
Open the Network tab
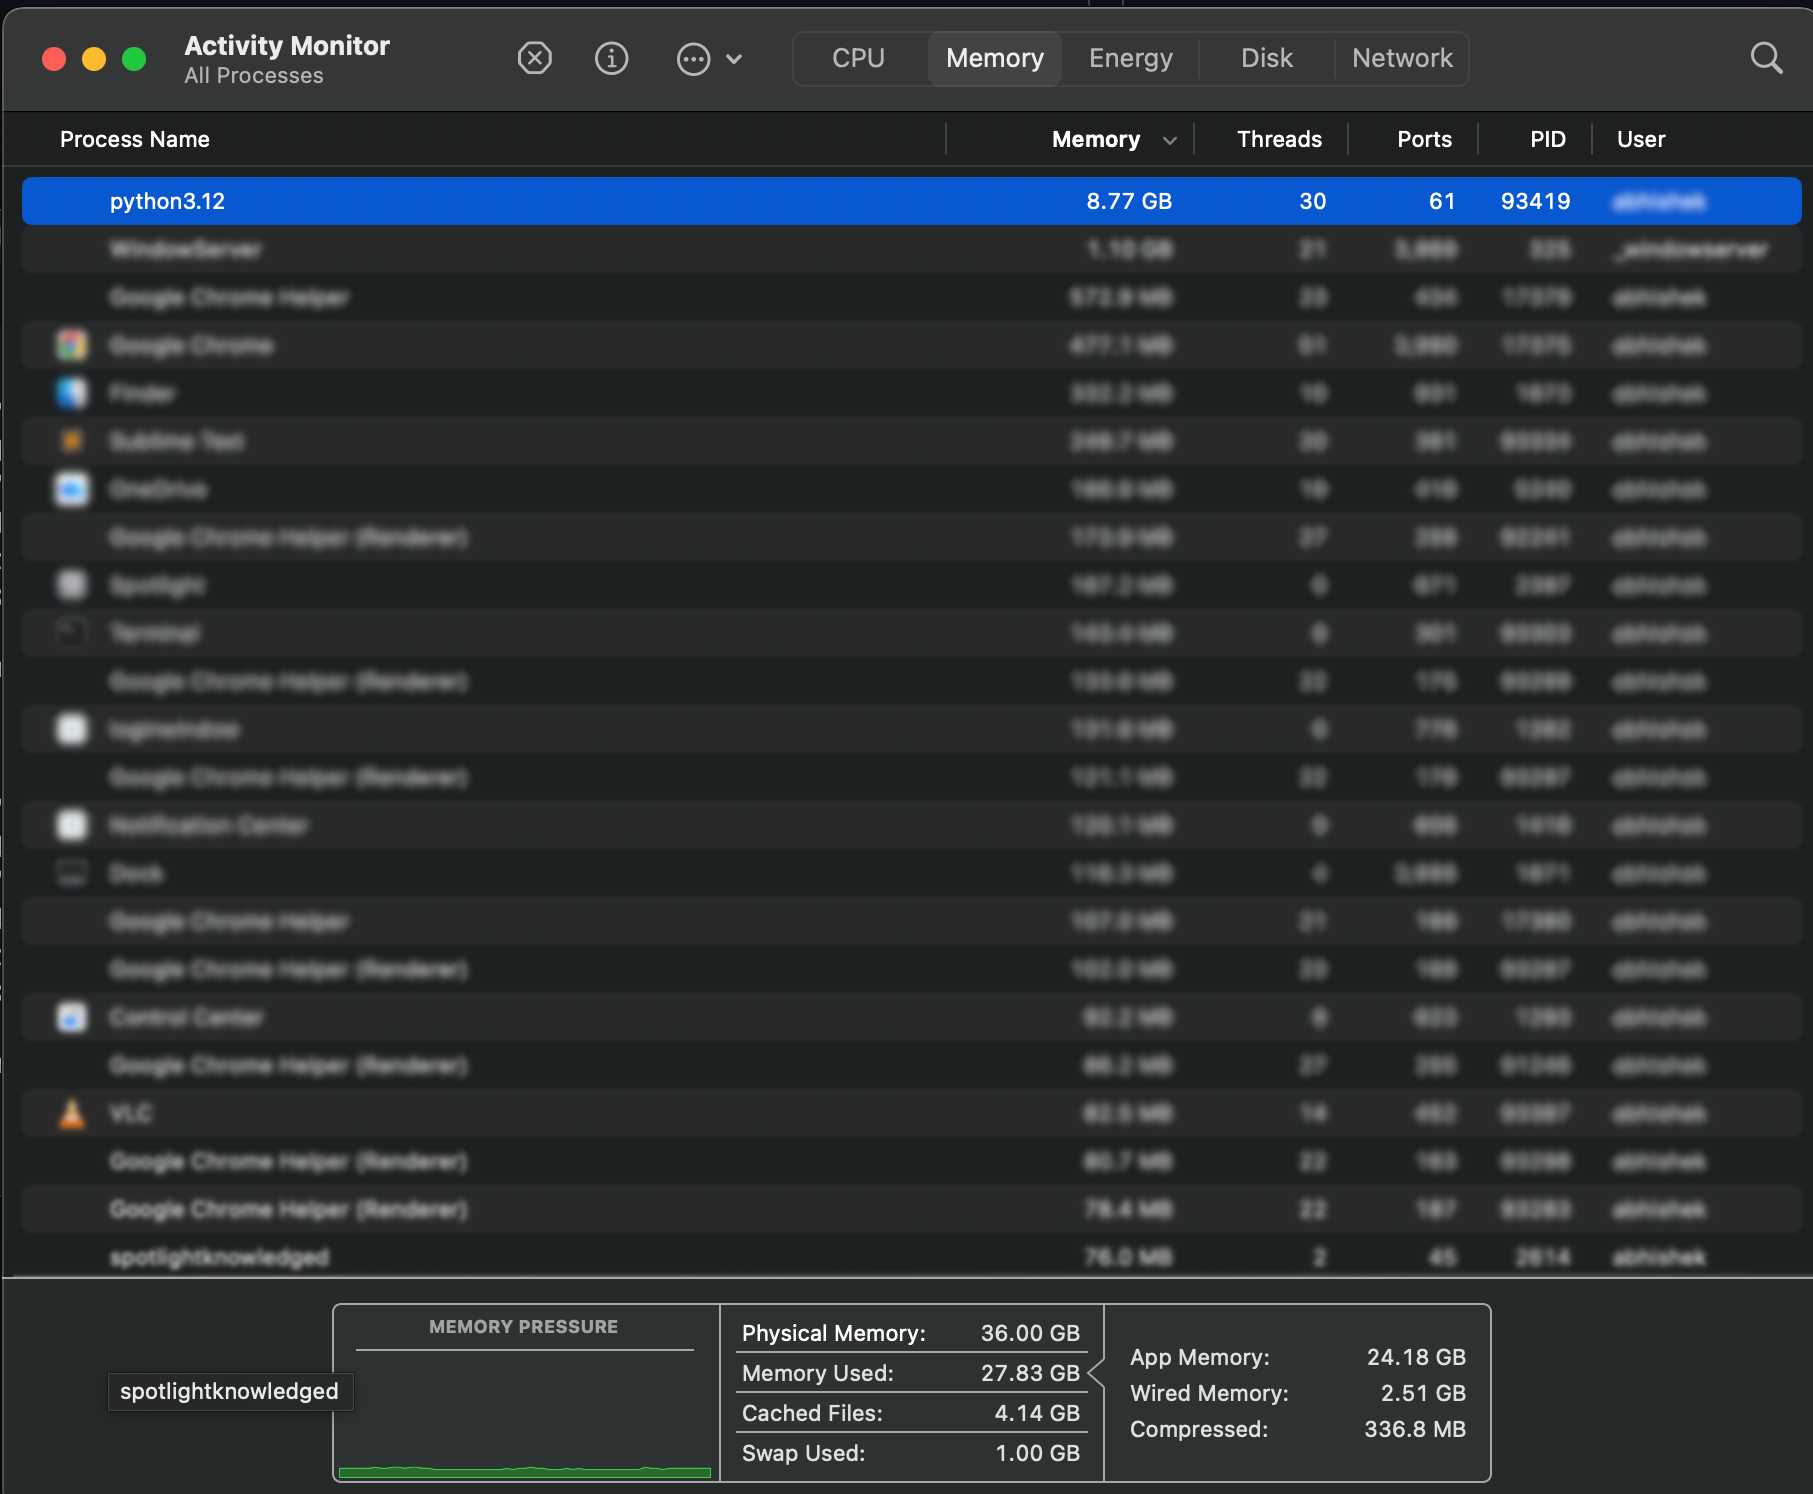pos(1402,58)
